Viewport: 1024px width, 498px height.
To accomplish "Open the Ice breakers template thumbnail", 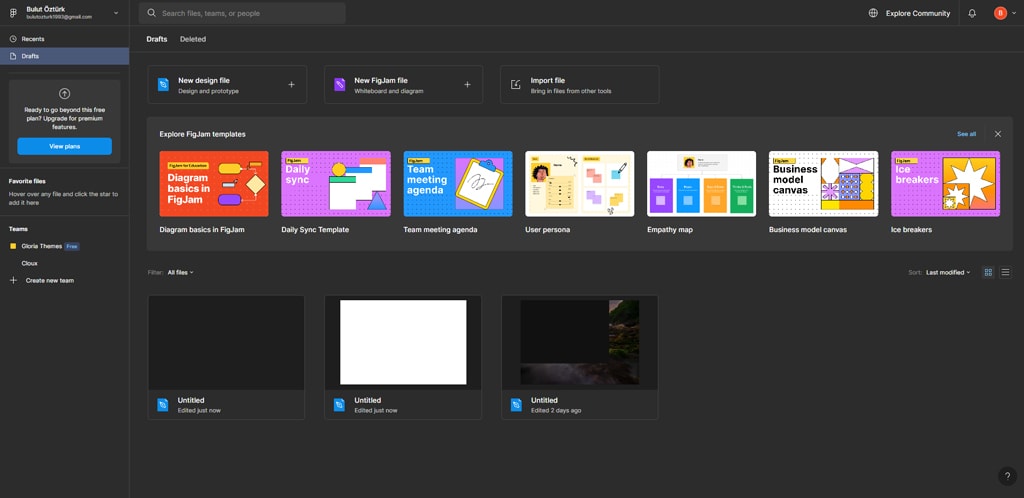I will (x=945, y=183).
